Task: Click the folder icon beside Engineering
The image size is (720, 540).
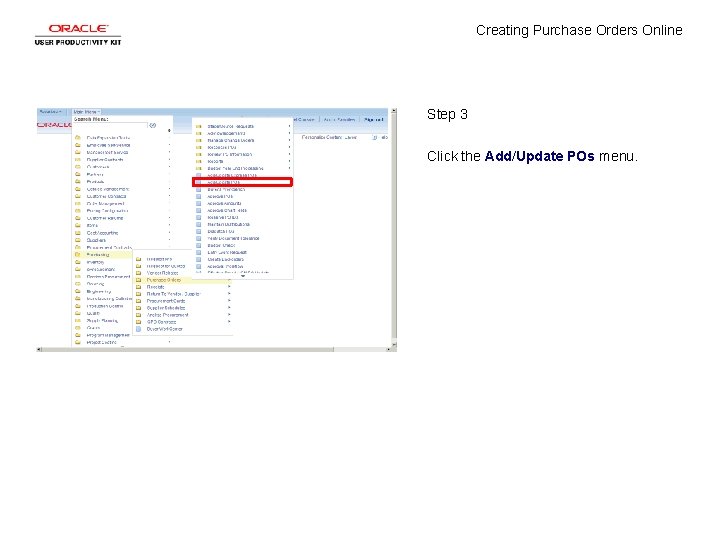Action: point(78,291)
